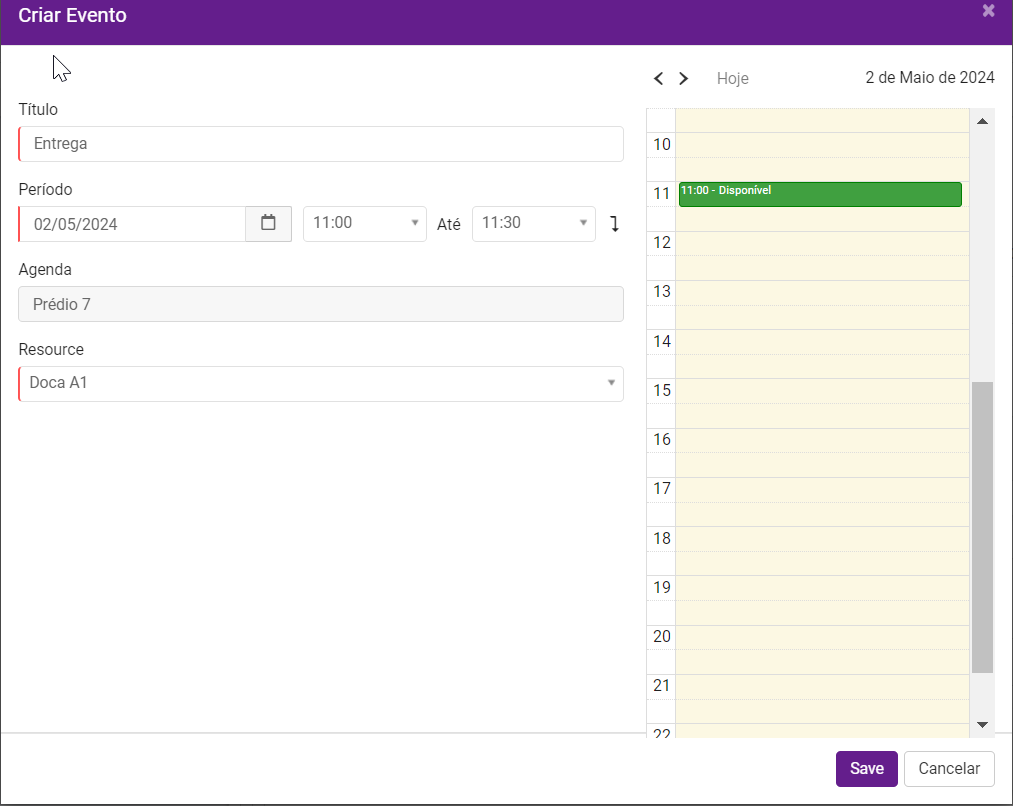
Task: Click the Save button
Action: 866,769
